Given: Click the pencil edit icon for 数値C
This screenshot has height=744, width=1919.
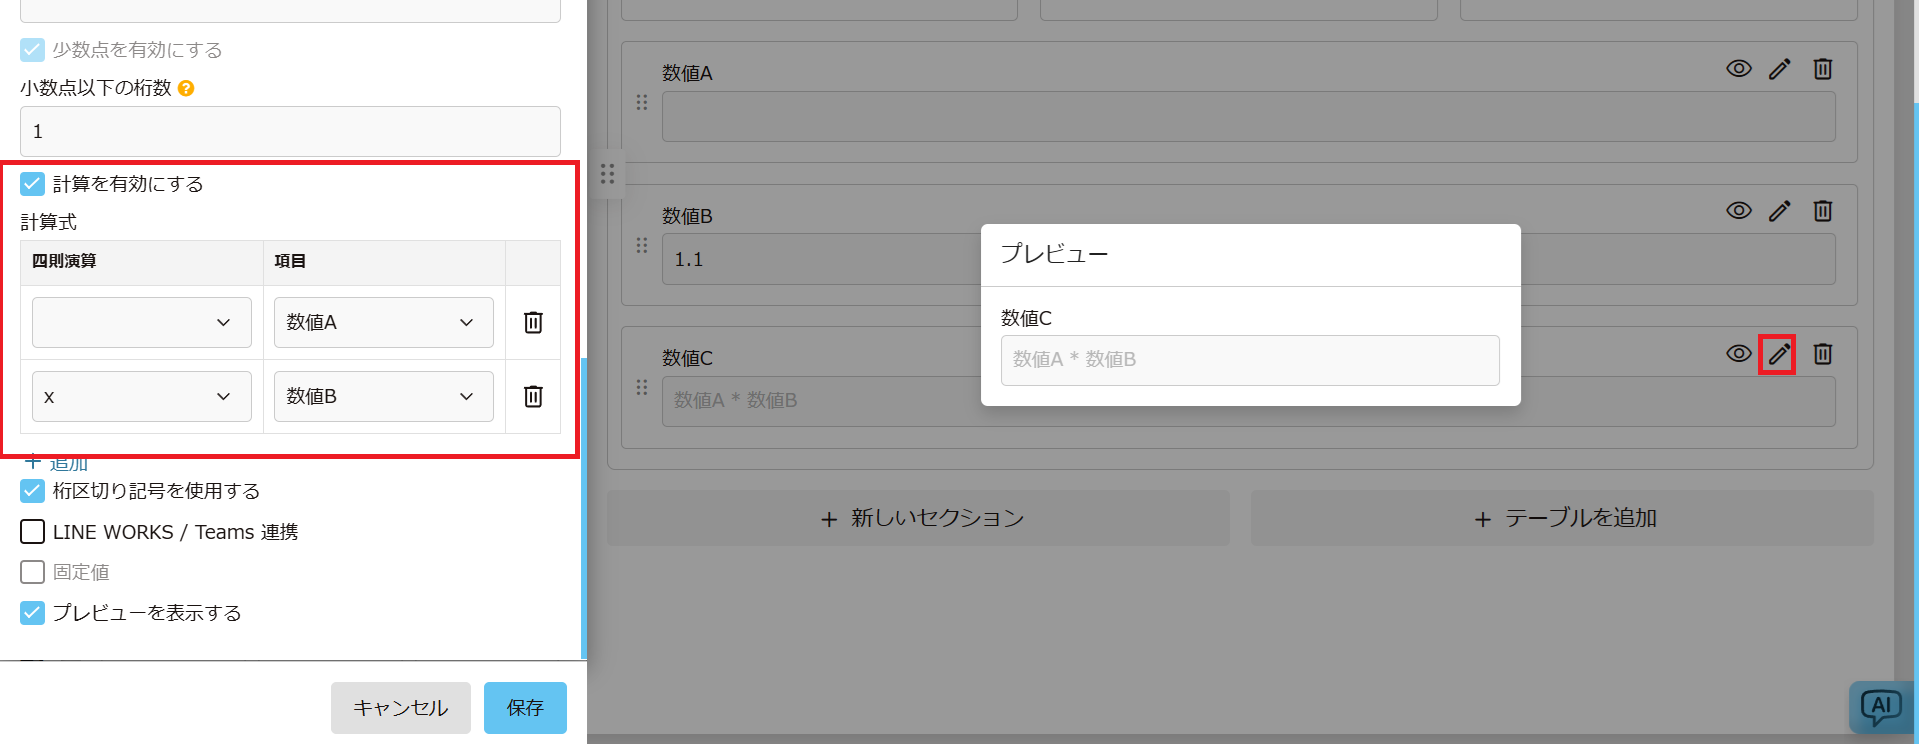Looking at the screenshot, I should pos(1778,354).
